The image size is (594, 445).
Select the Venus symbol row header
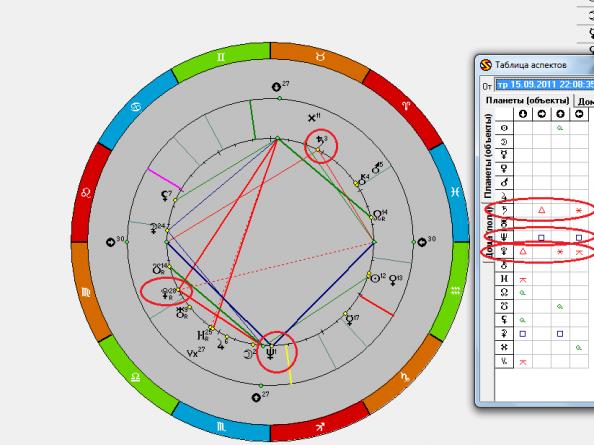(x=504, y=169)
